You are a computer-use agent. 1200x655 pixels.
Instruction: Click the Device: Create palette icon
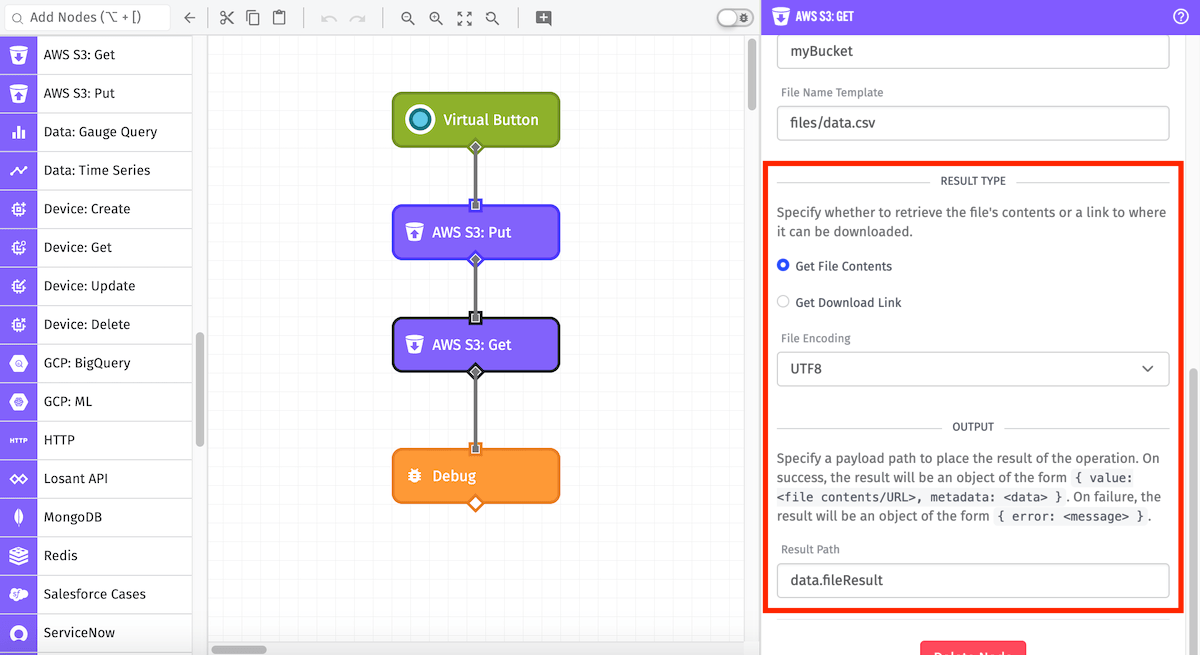pyautogui.click(x=18, y=209)
